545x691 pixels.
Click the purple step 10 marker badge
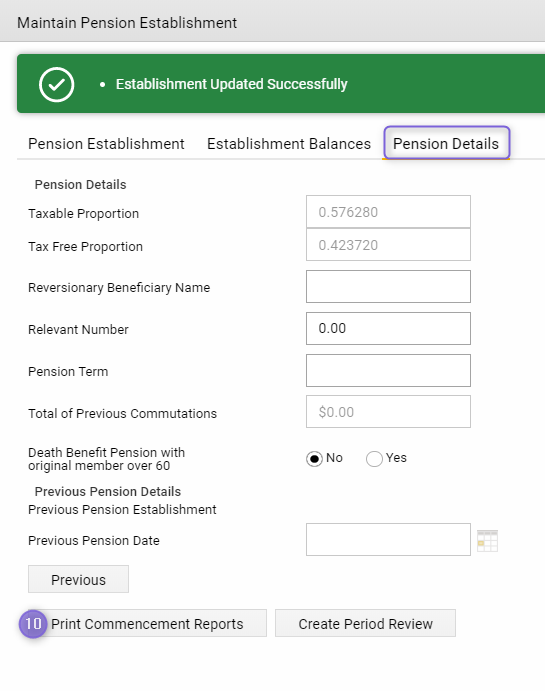coord(33,624)
